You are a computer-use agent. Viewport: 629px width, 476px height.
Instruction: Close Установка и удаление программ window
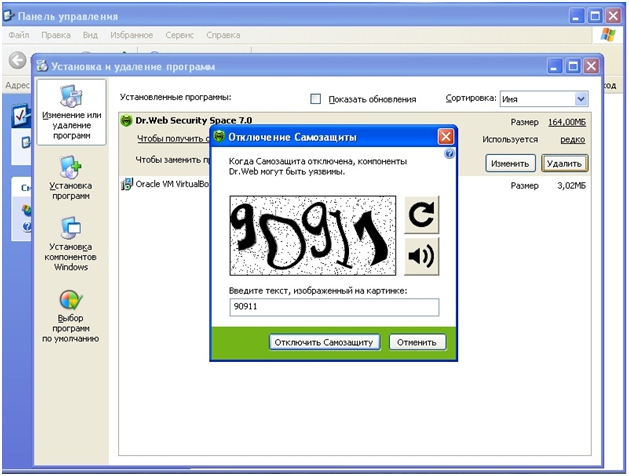(x=591, y=66)
